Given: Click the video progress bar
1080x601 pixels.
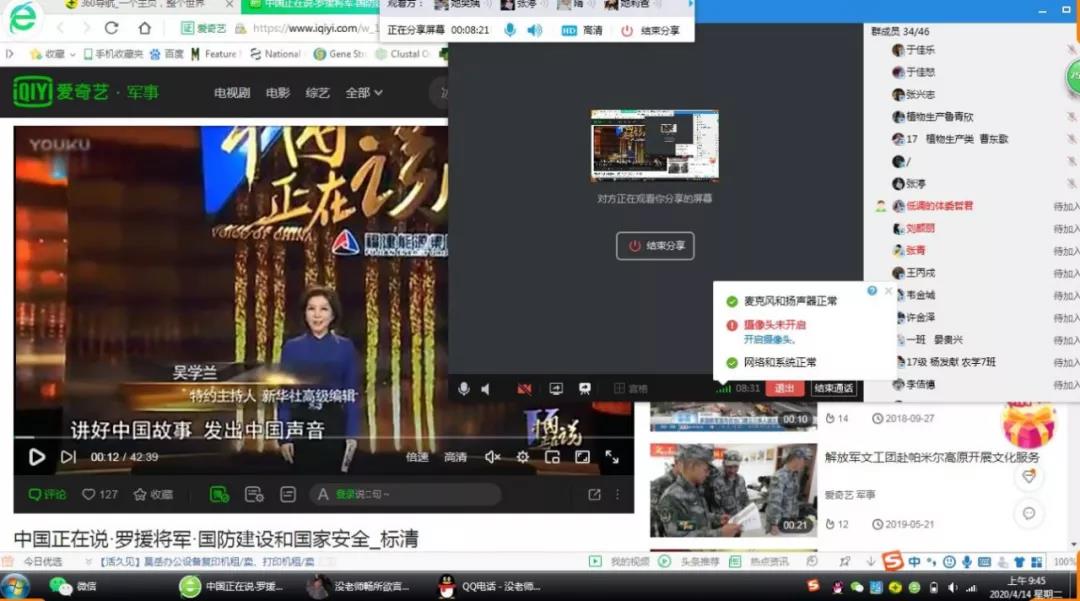Looking at the screenshot, I should click(300, 437).
